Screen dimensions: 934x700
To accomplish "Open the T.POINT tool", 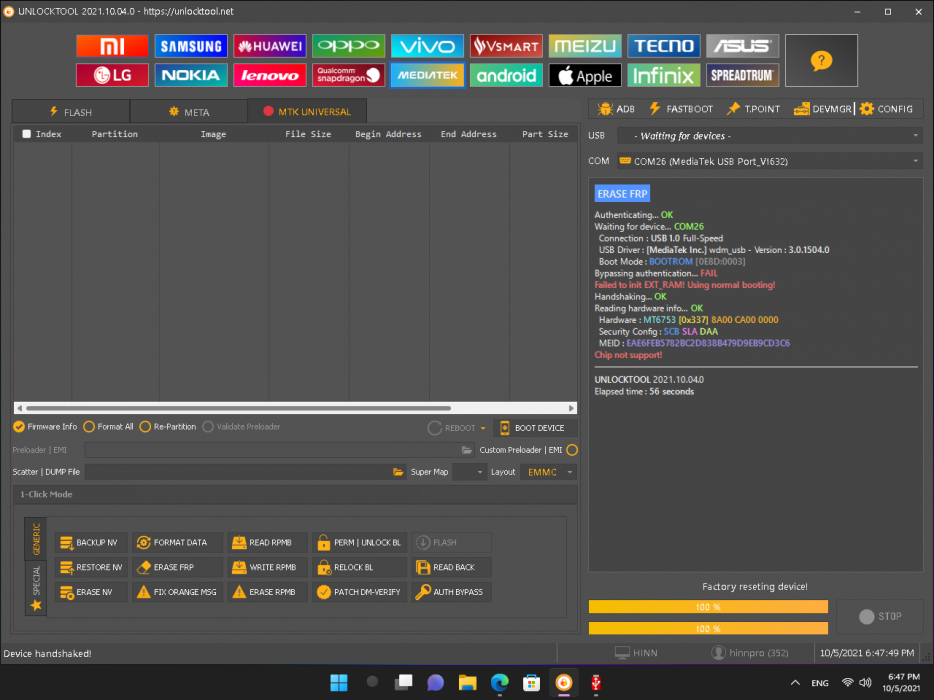I will point(753,109).
